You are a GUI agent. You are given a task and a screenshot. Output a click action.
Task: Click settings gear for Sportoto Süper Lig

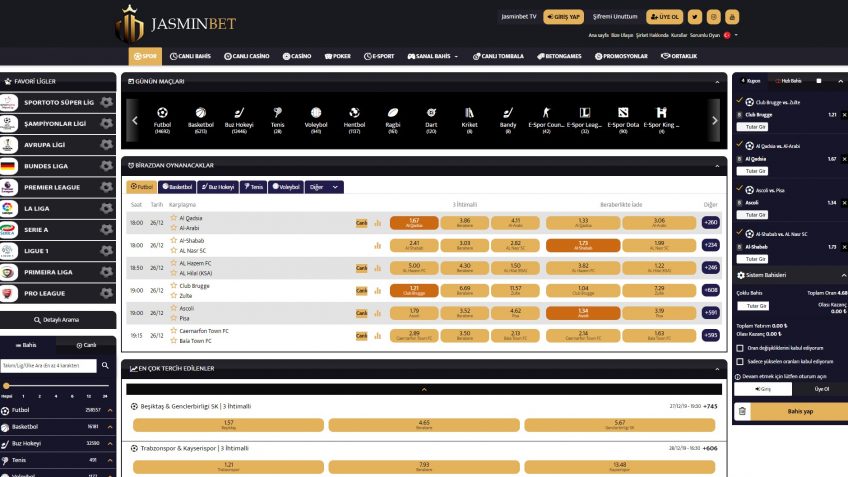click(107, 102)
